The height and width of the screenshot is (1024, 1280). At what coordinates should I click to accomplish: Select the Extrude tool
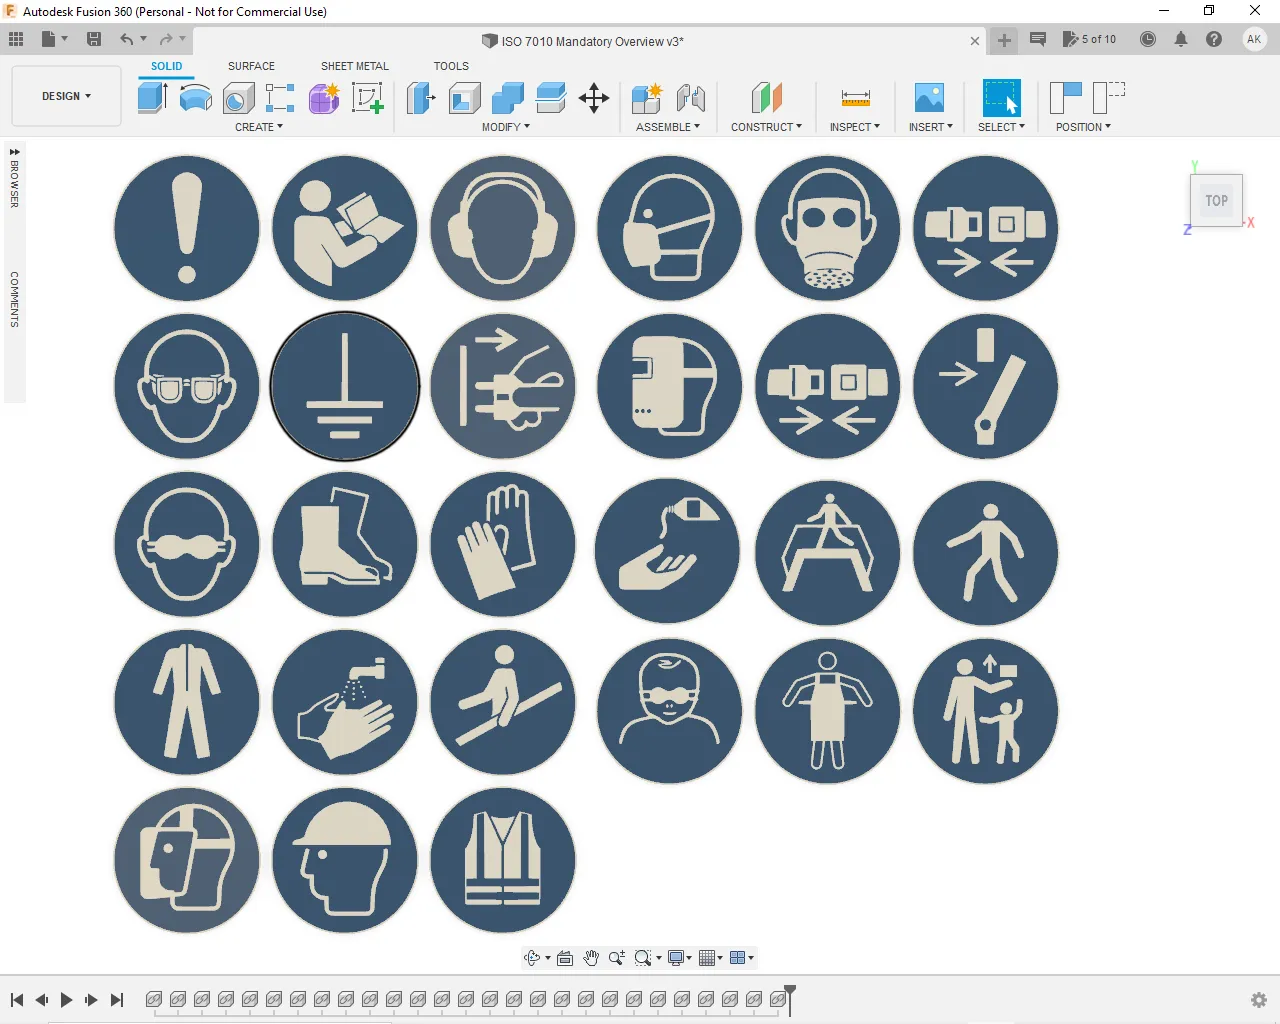tap(152, 97)
